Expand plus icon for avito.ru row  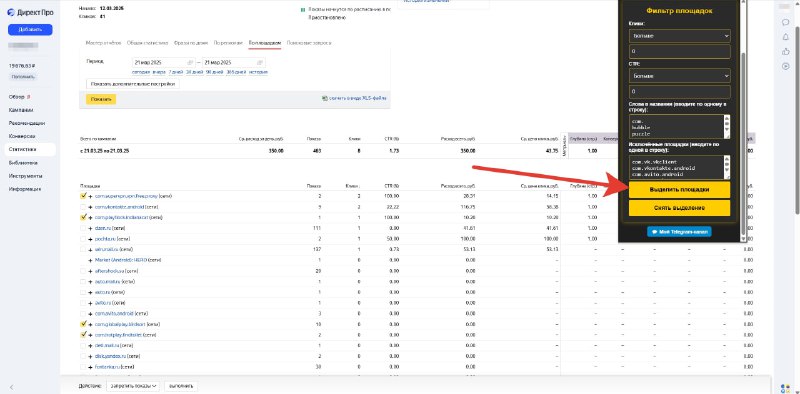pyautogui.click(x=90, y=303)
